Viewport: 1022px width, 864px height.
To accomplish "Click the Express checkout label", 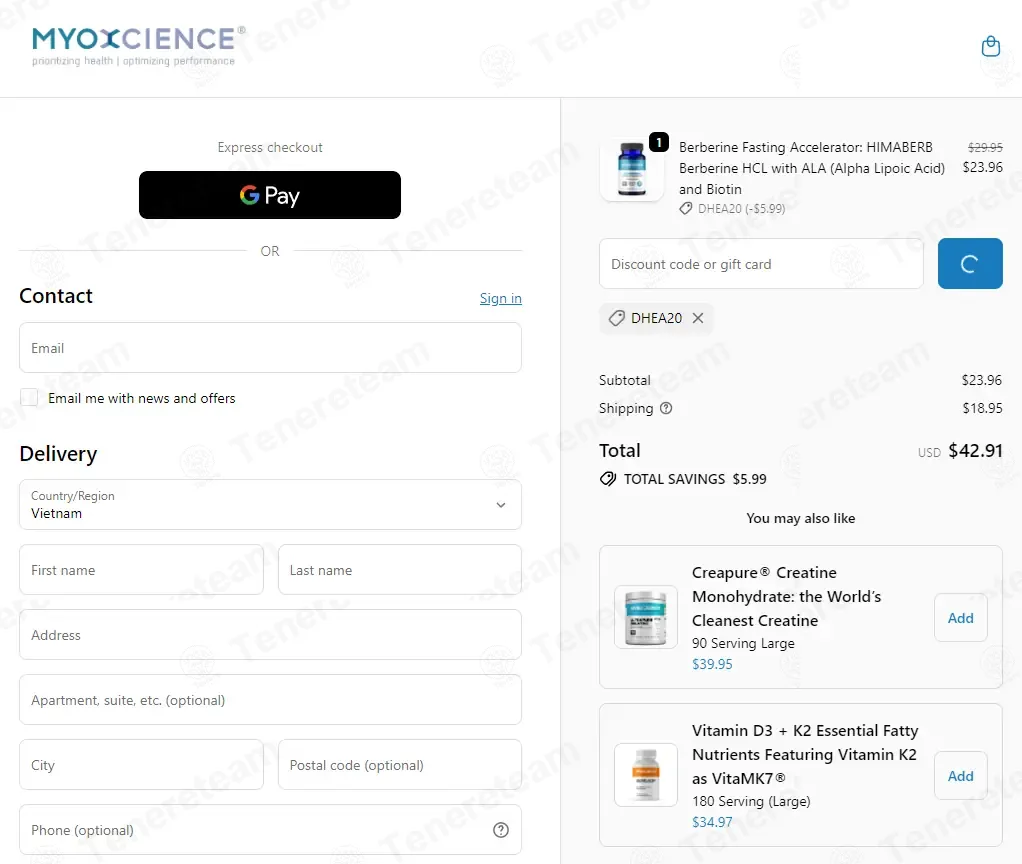I will (270, 148).
